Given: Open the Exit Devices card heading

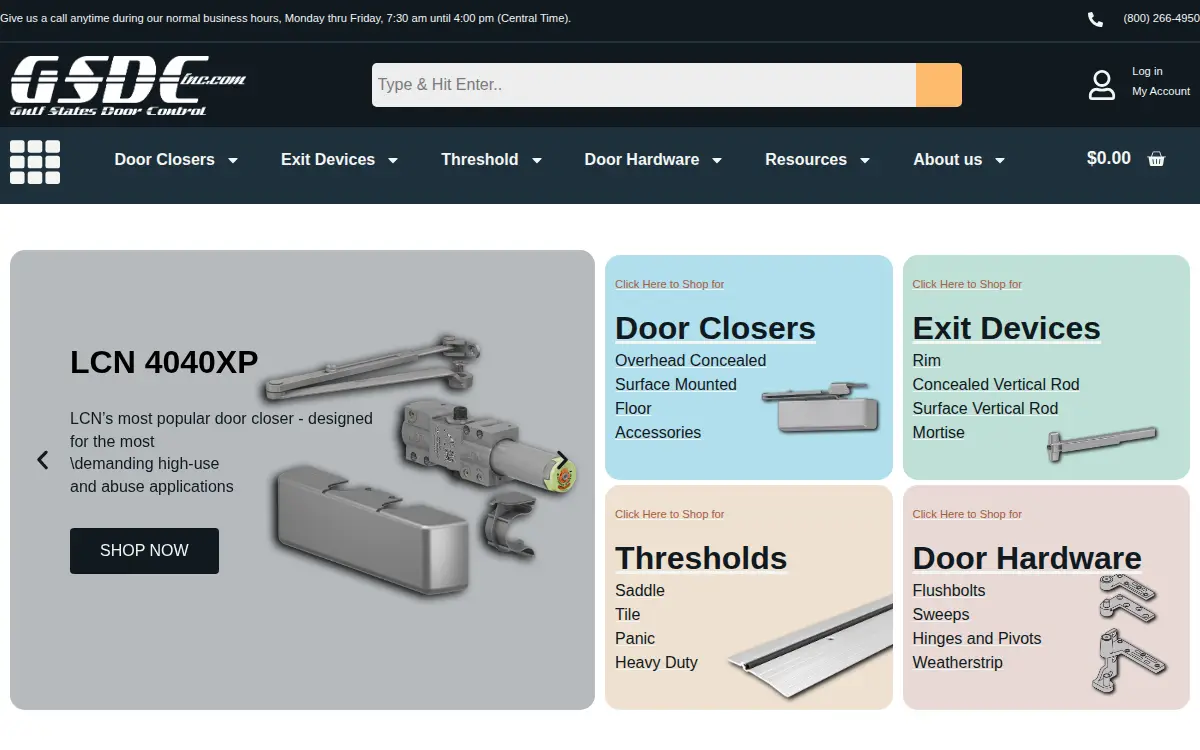Looking at the screenshot, I should coord(1006,328).
